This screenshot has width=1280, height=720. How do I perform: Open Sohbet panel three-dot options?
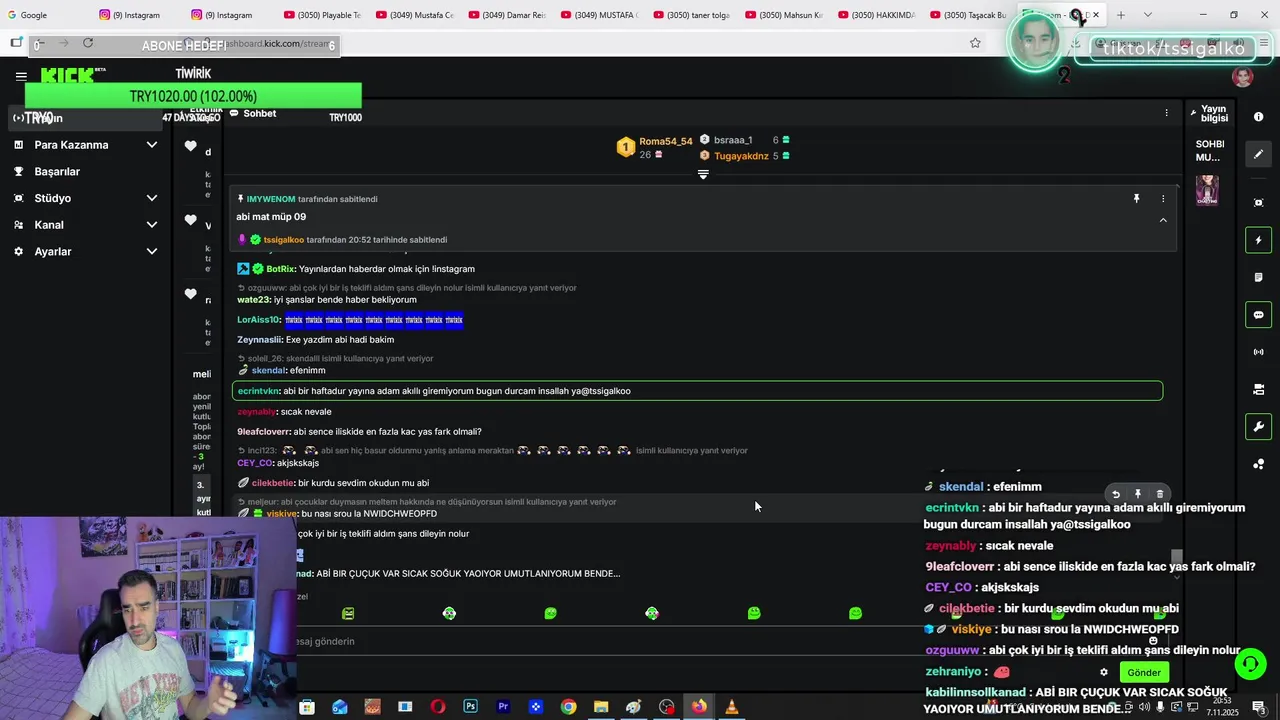1166,113
